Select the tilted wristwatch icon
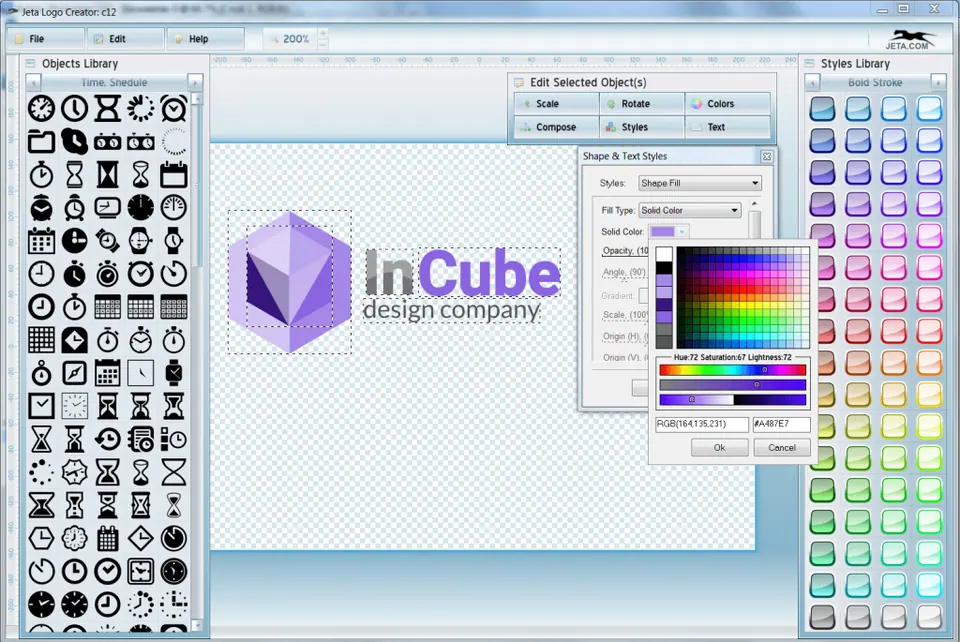Screen dimensions: 960x642 (107, 241)
